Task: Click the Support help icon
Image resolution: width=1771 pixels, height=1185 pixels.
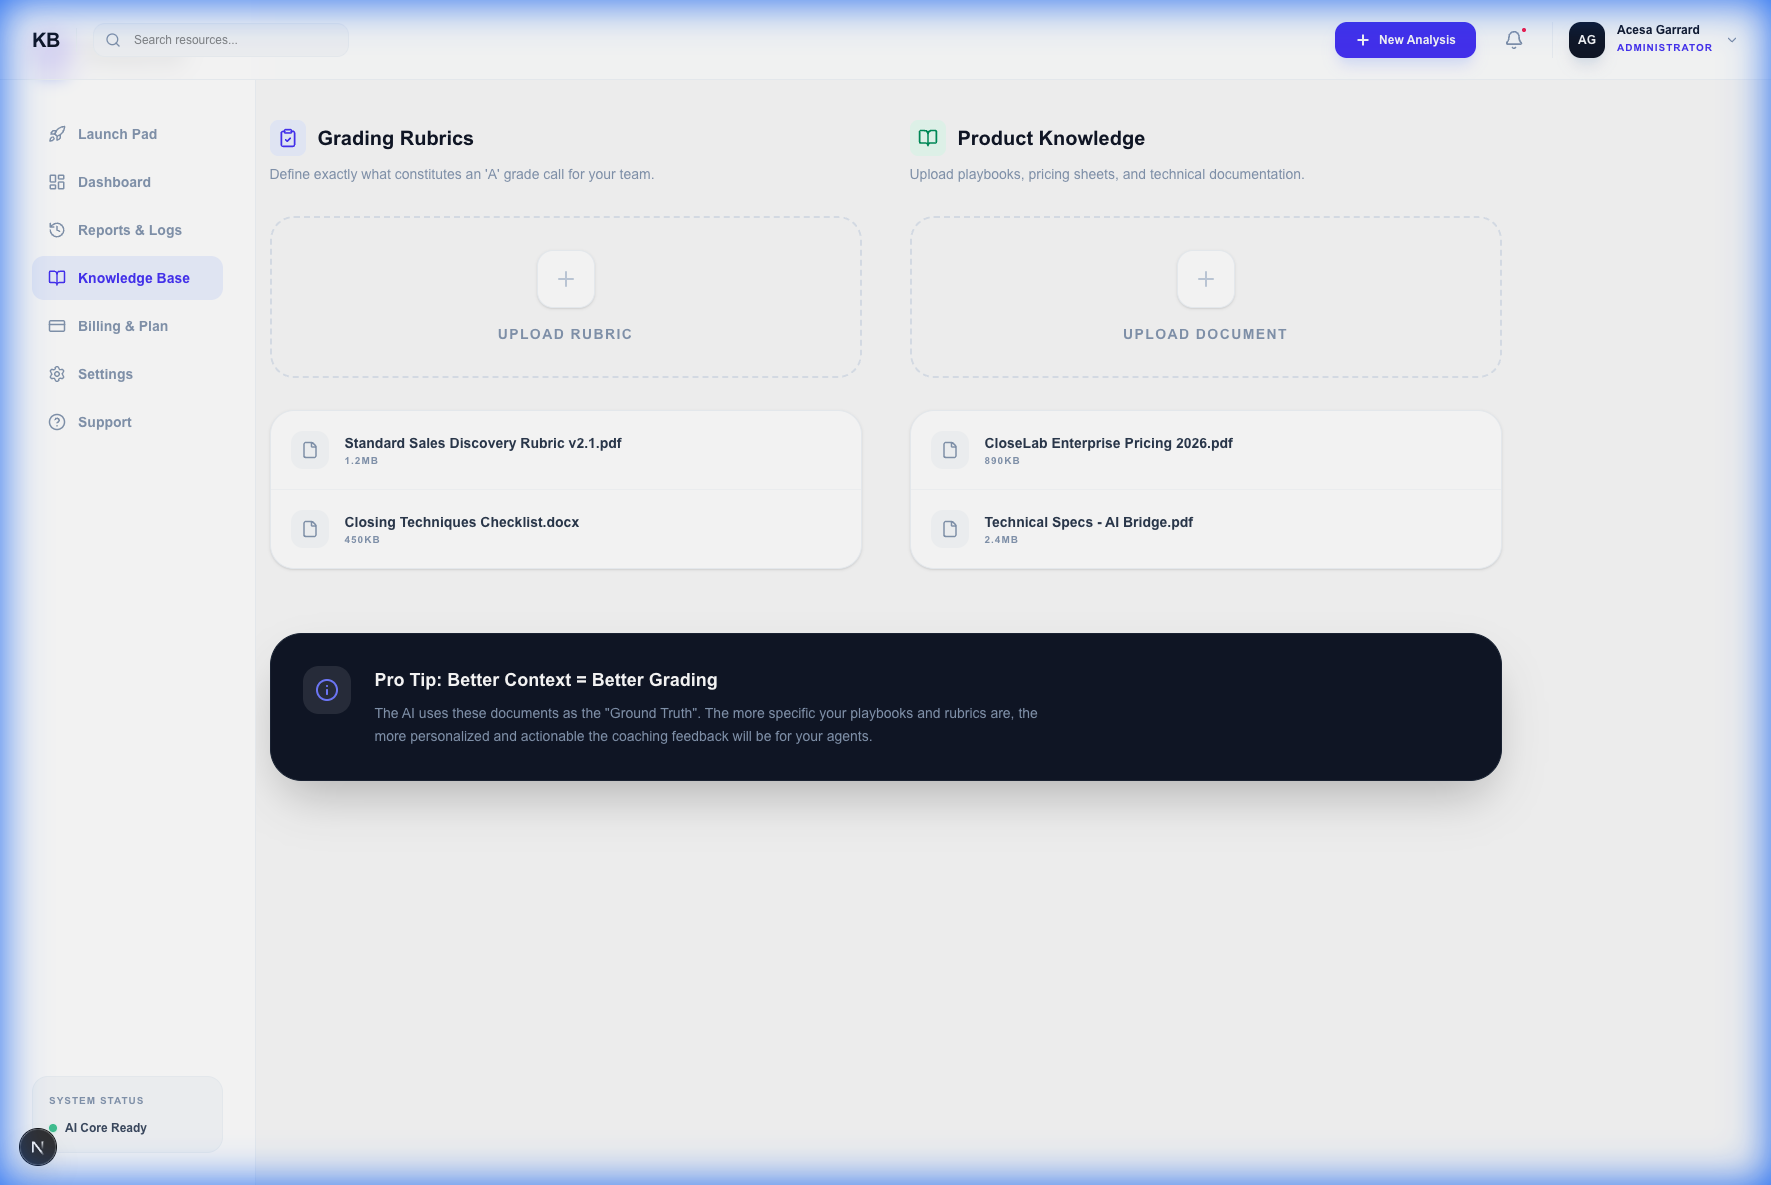Action: tap(57, 422)
